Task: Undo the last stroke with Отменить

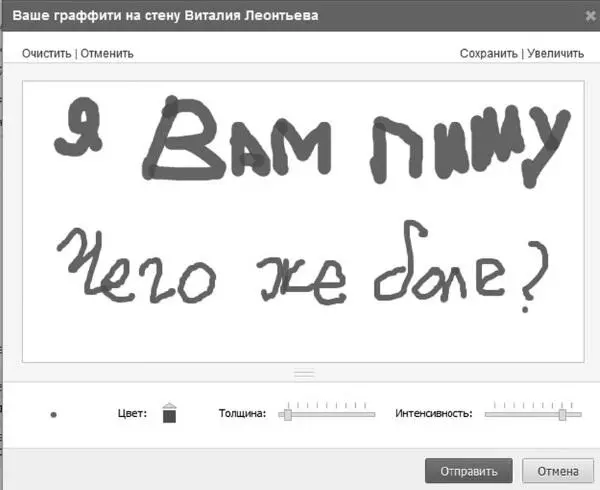Action: pyautogui.click(x=106, y=54)
